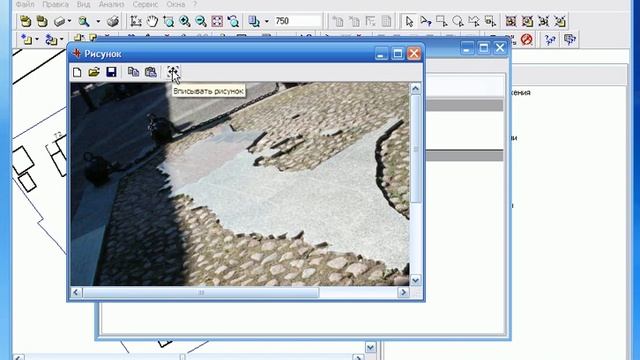Click the cobblestone picture in Рисунок window
The height and width of the screenshot is (360, 640).
[240, 184]
